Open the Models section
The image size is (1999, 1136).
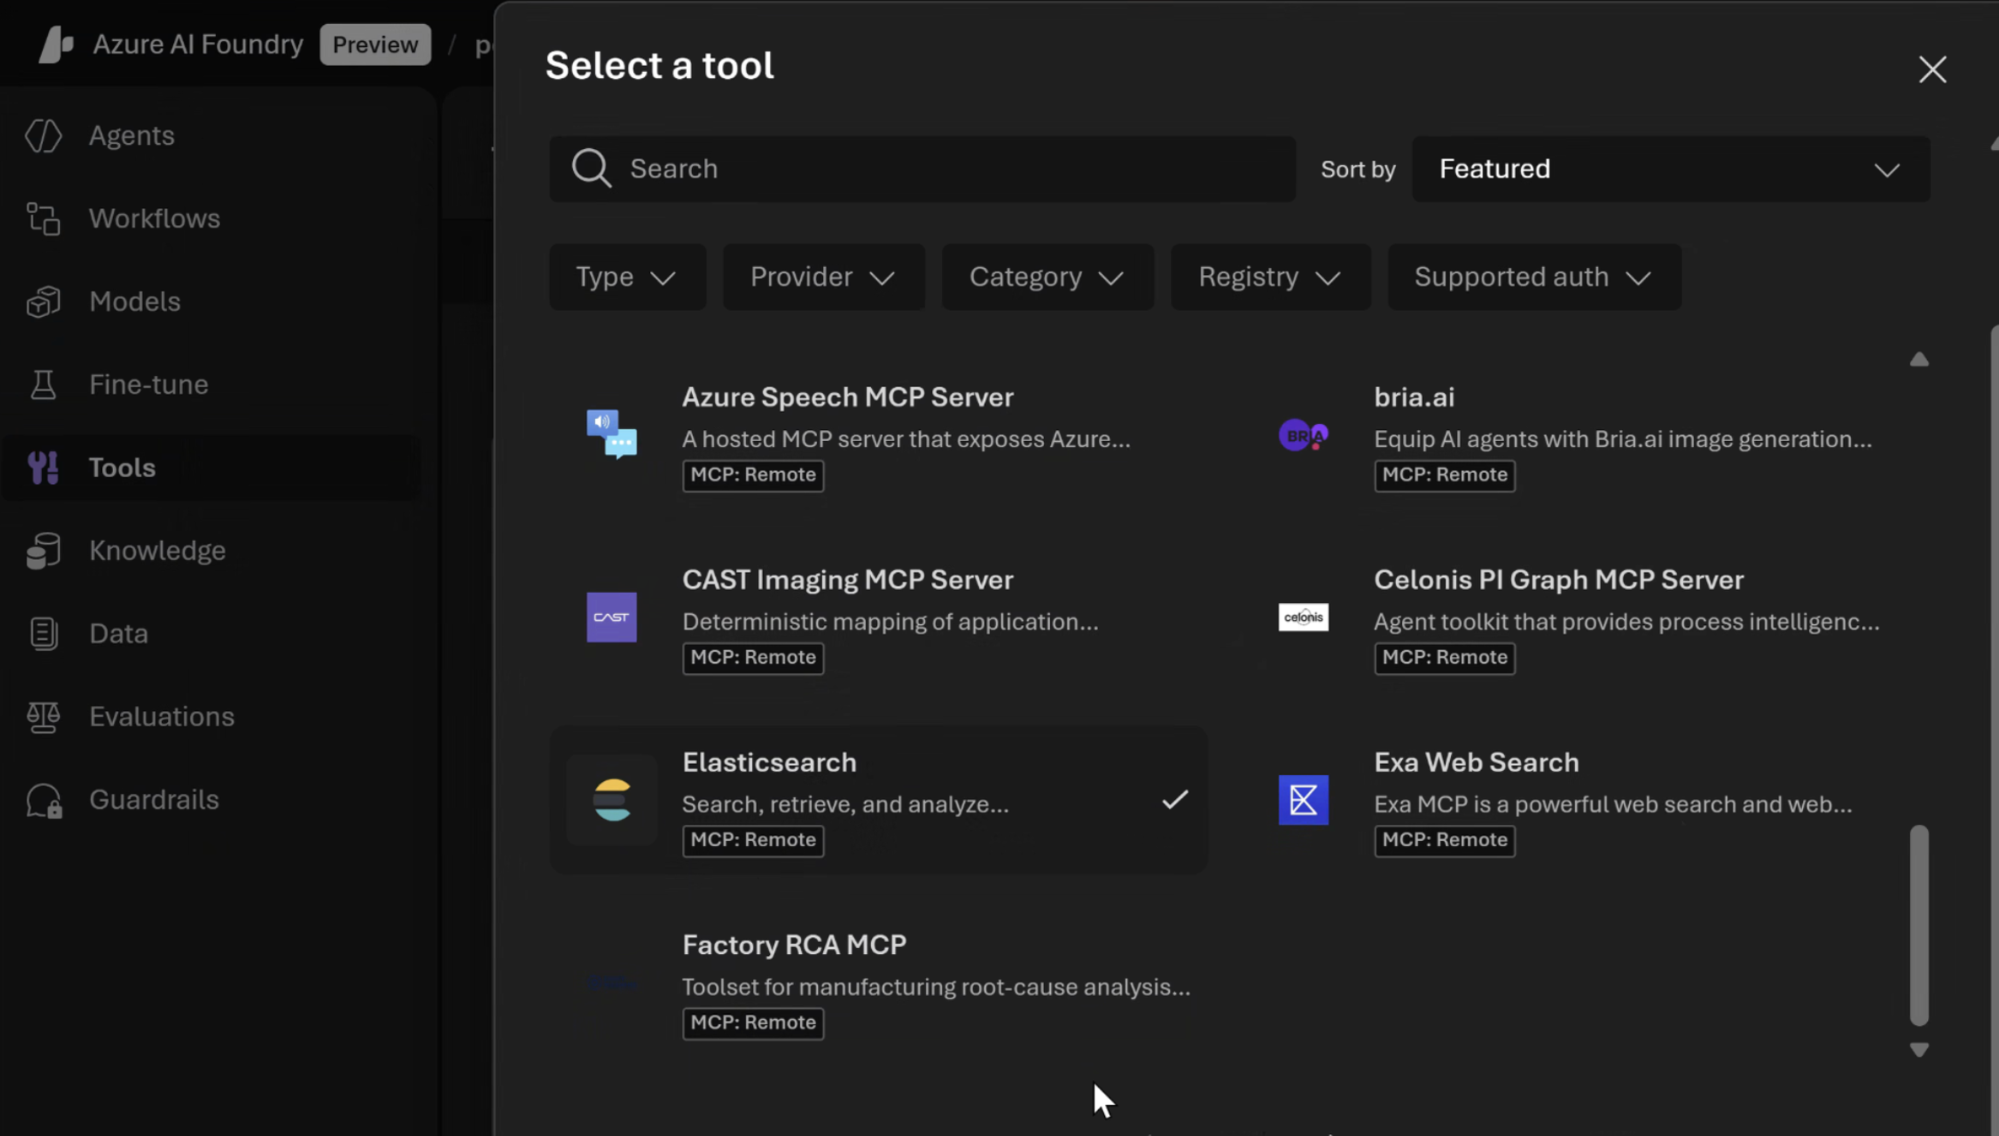[x=134, y=301]
